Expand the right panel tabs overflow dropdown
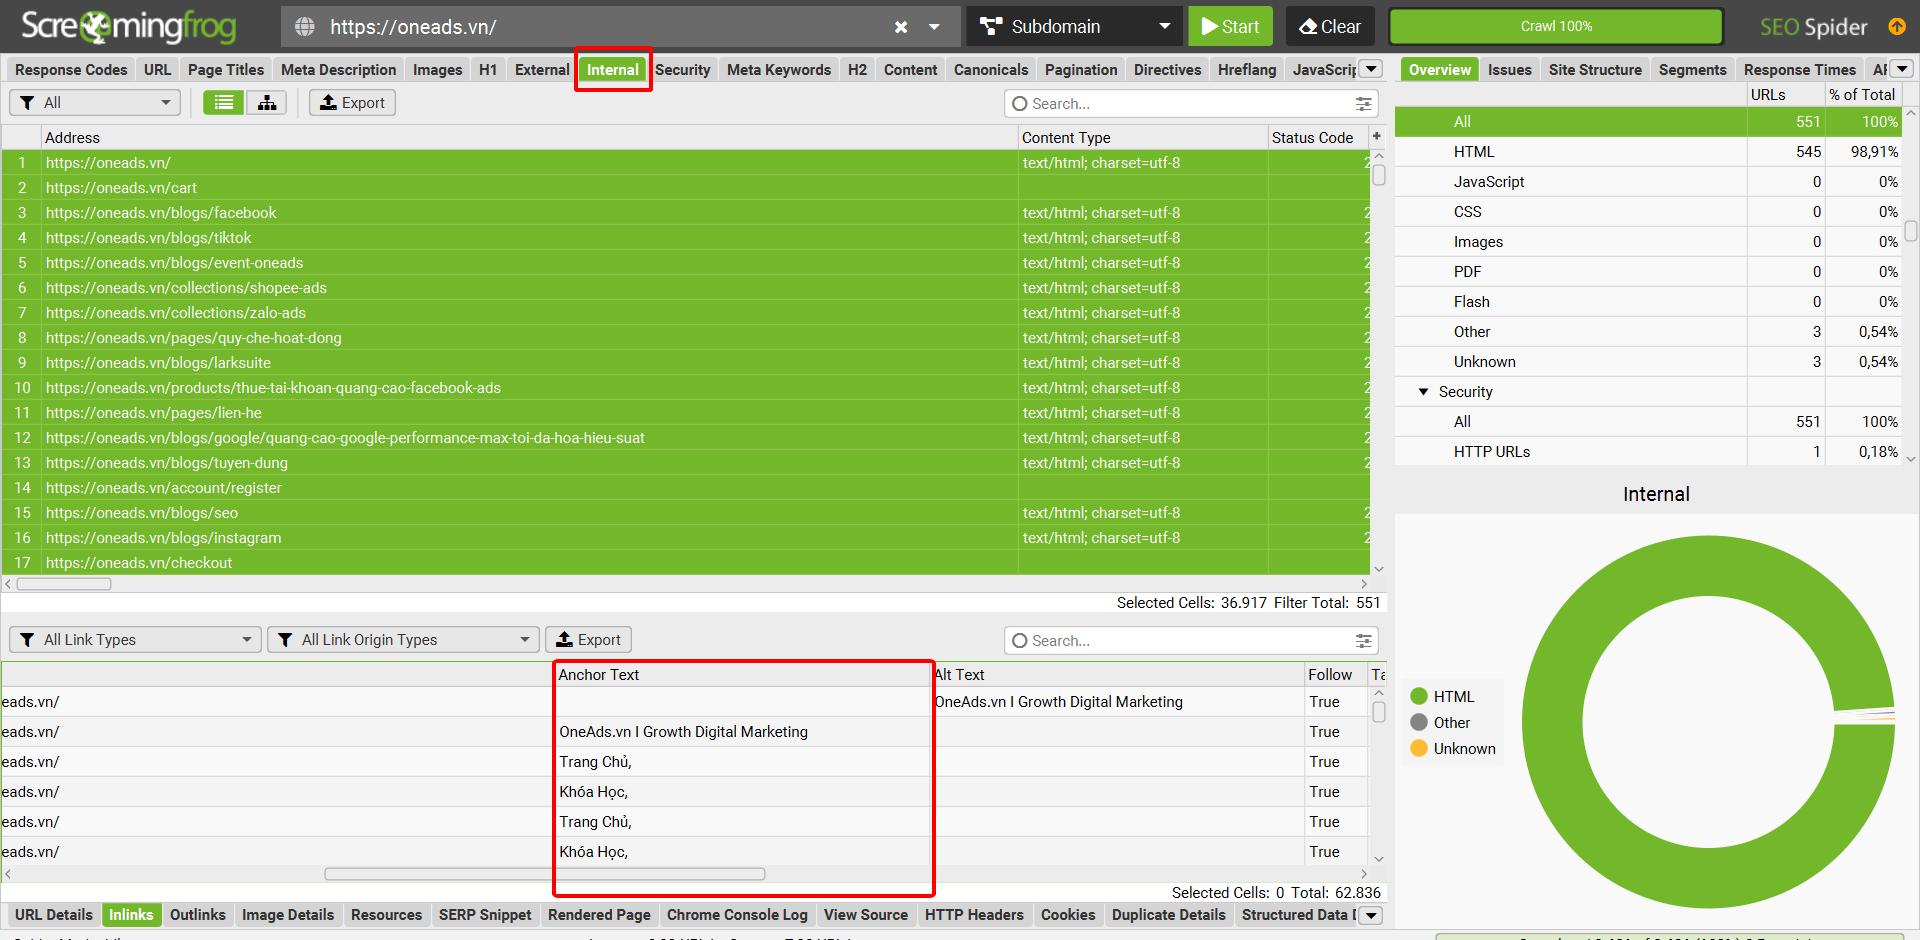The image size is (1920, 940). click(1901, 69)
